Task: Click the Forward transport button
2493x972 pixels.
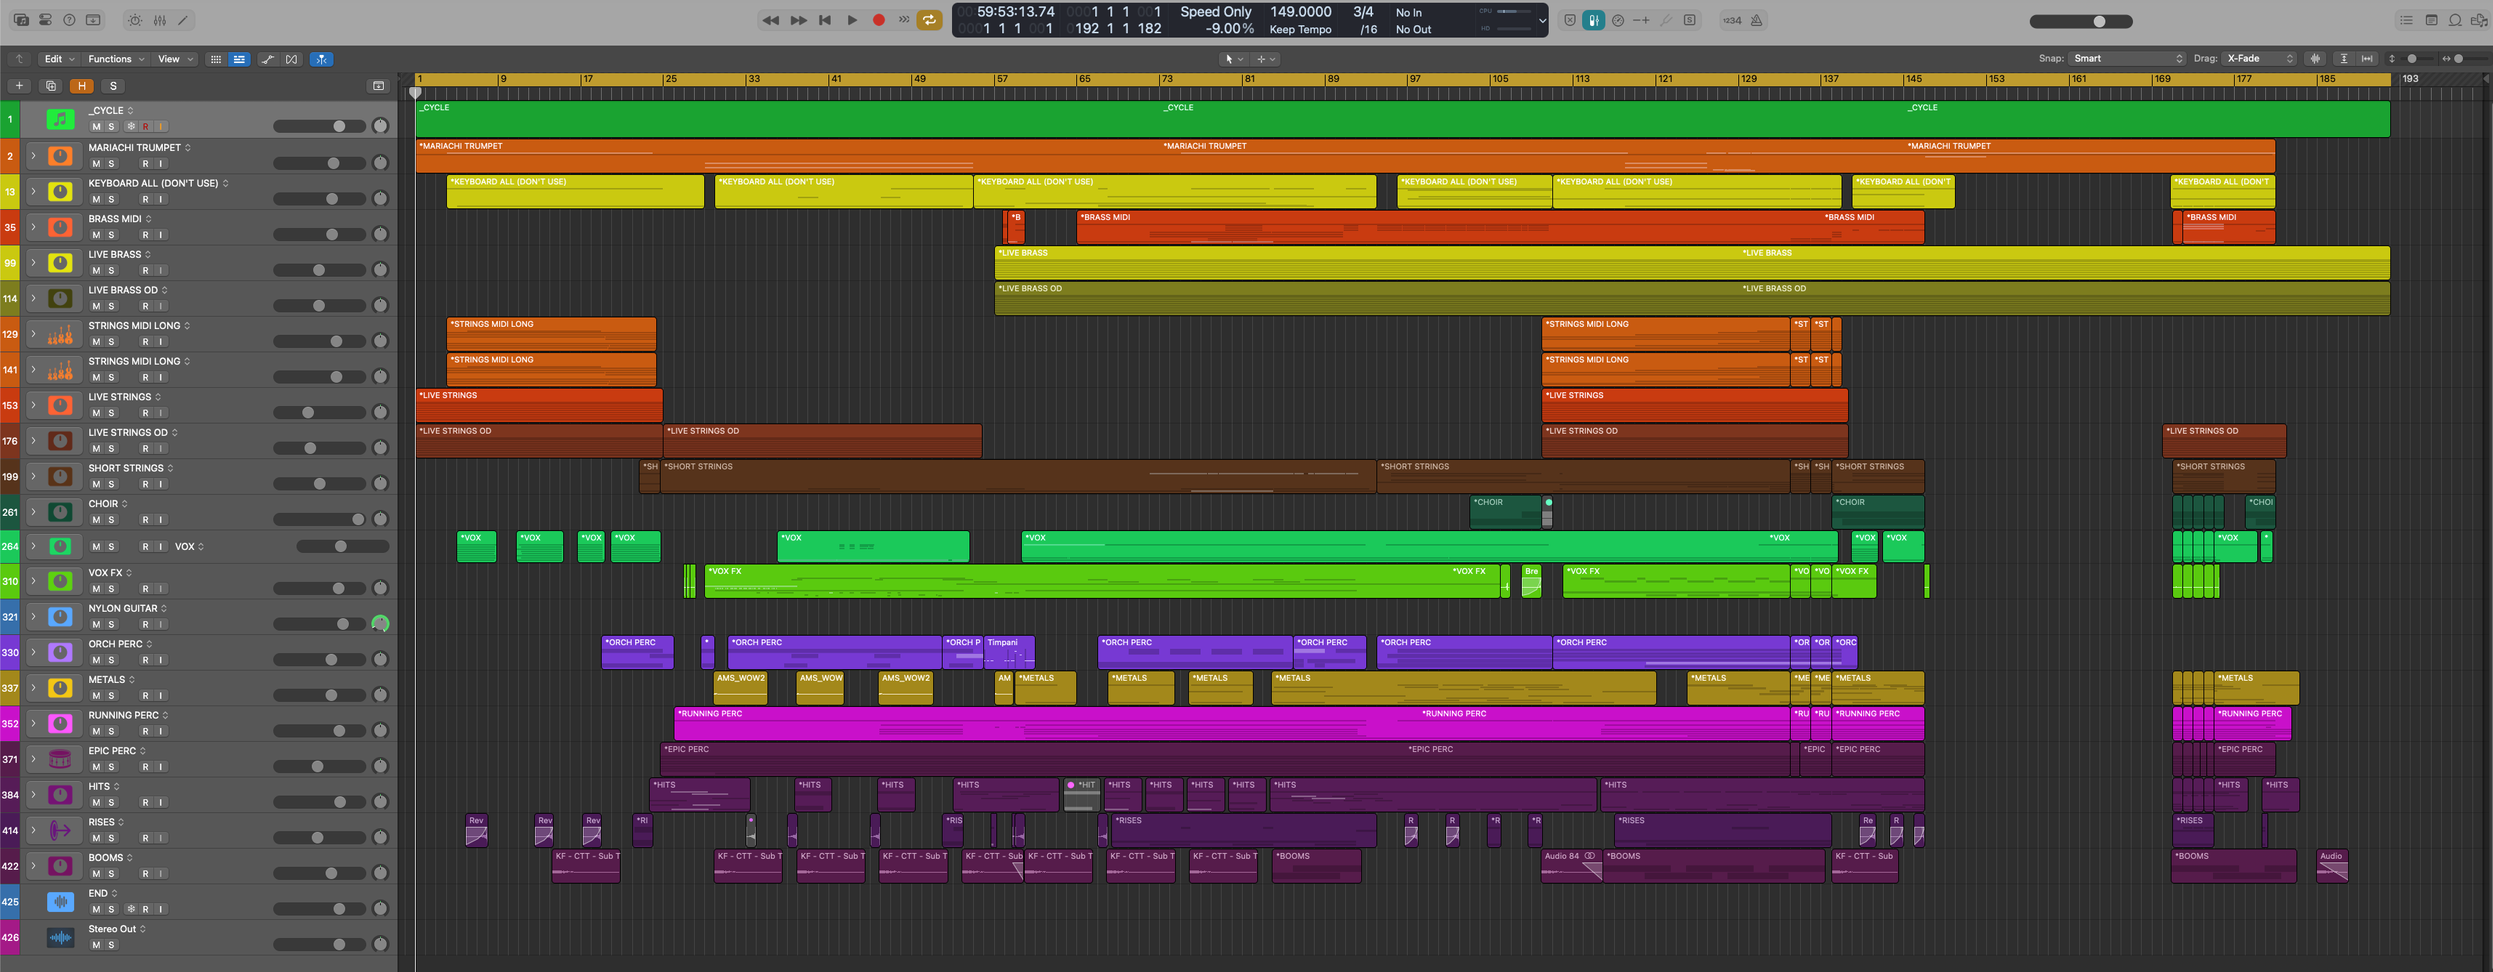Action: click(x=798, y=20)
